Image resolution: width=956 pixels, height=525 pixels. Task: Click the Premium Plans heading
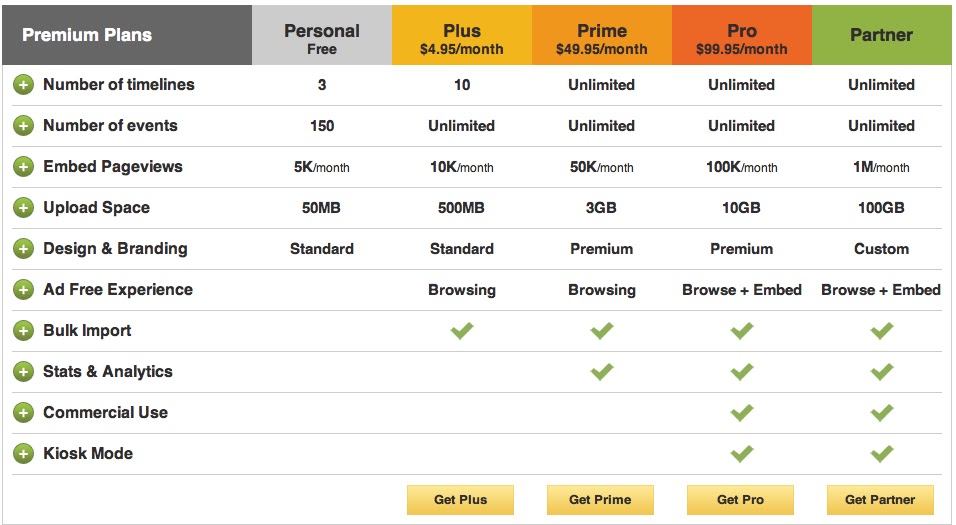[x=87, y=36]
